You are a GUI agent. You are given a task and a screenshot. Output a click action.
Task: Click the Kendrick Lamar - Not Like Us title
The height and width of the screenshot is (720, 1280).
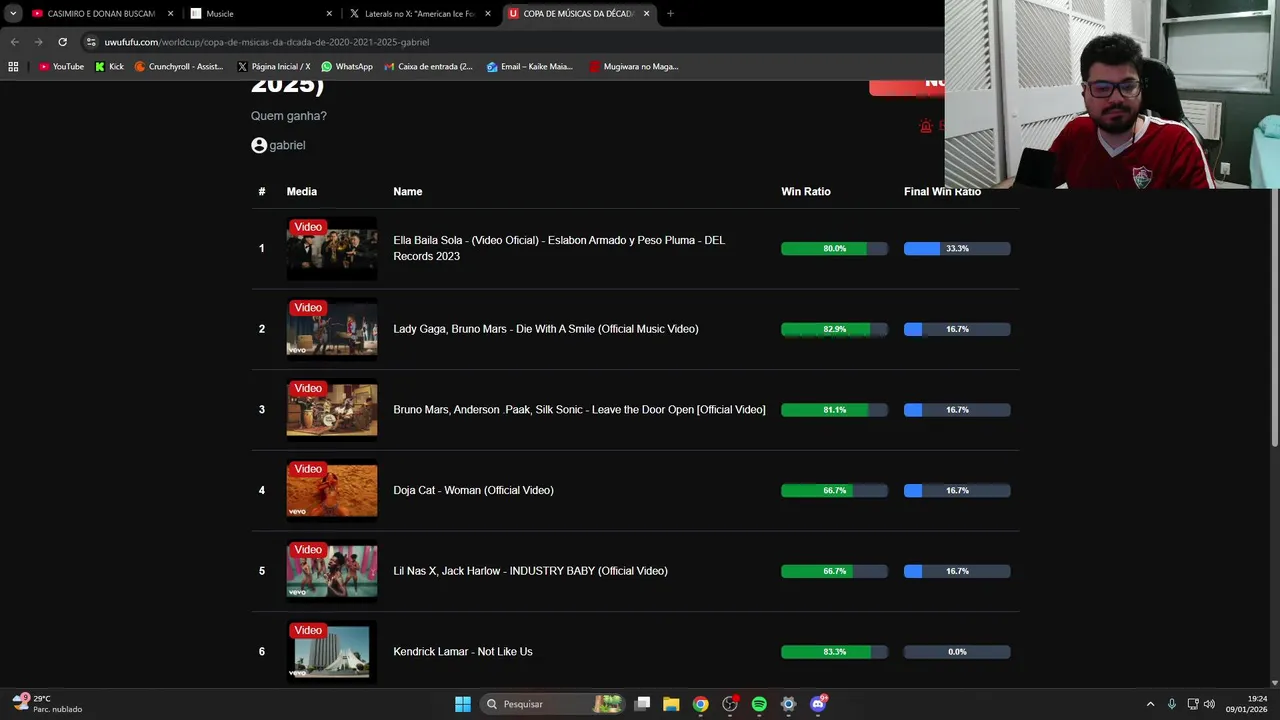tap(463, 652)
